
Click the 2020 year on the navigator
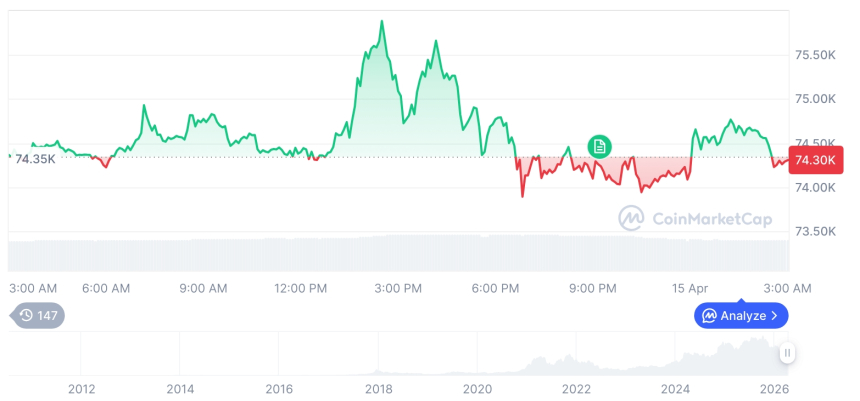477,388
